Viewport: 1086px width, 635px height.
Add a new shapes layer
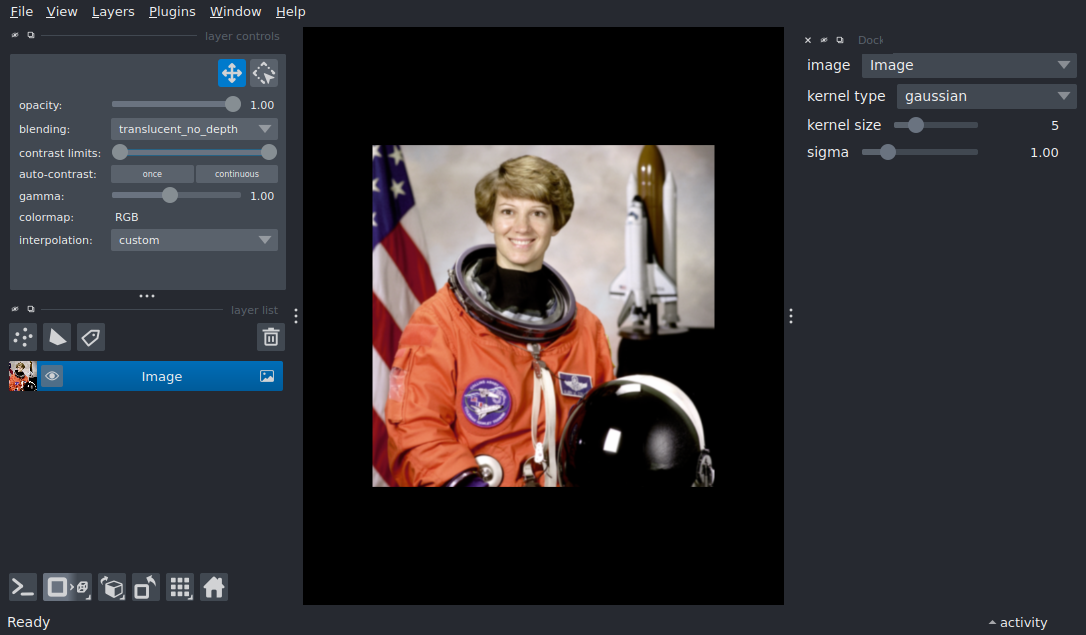57,337
